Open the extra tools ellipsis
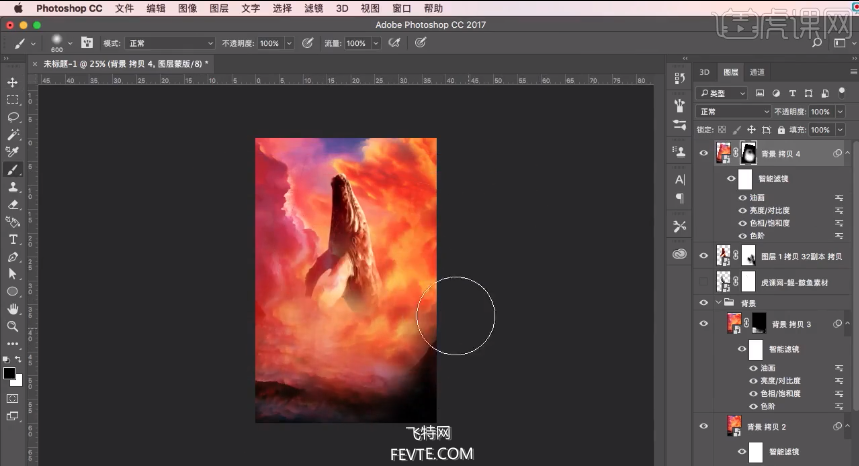The image size is (859, 466). [x=12, y=344]
